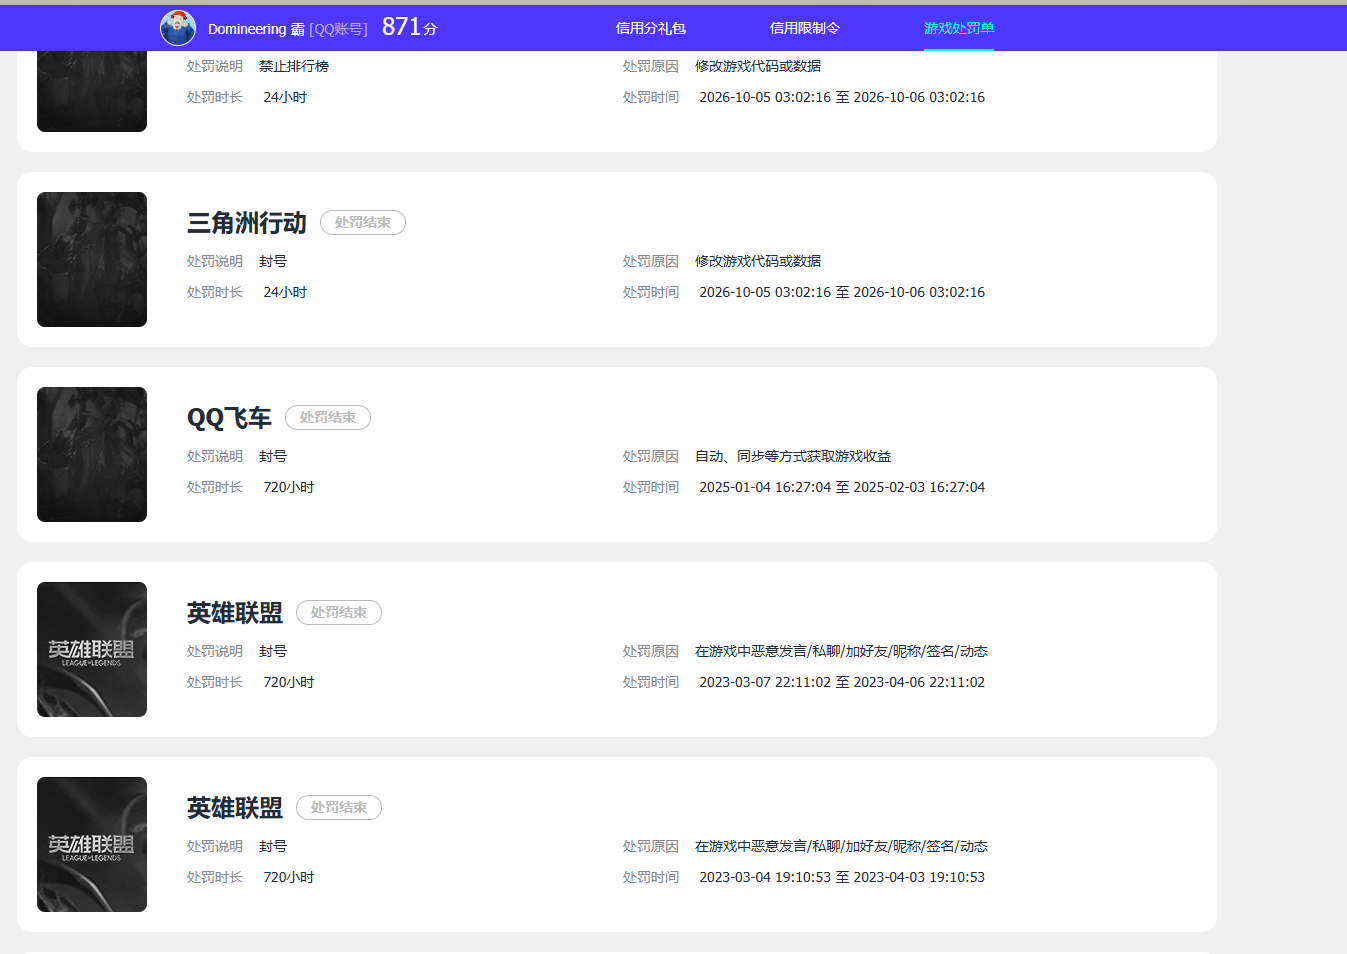
Task: Select the Domineering username in the header
Action: click(x=256, y=29)
